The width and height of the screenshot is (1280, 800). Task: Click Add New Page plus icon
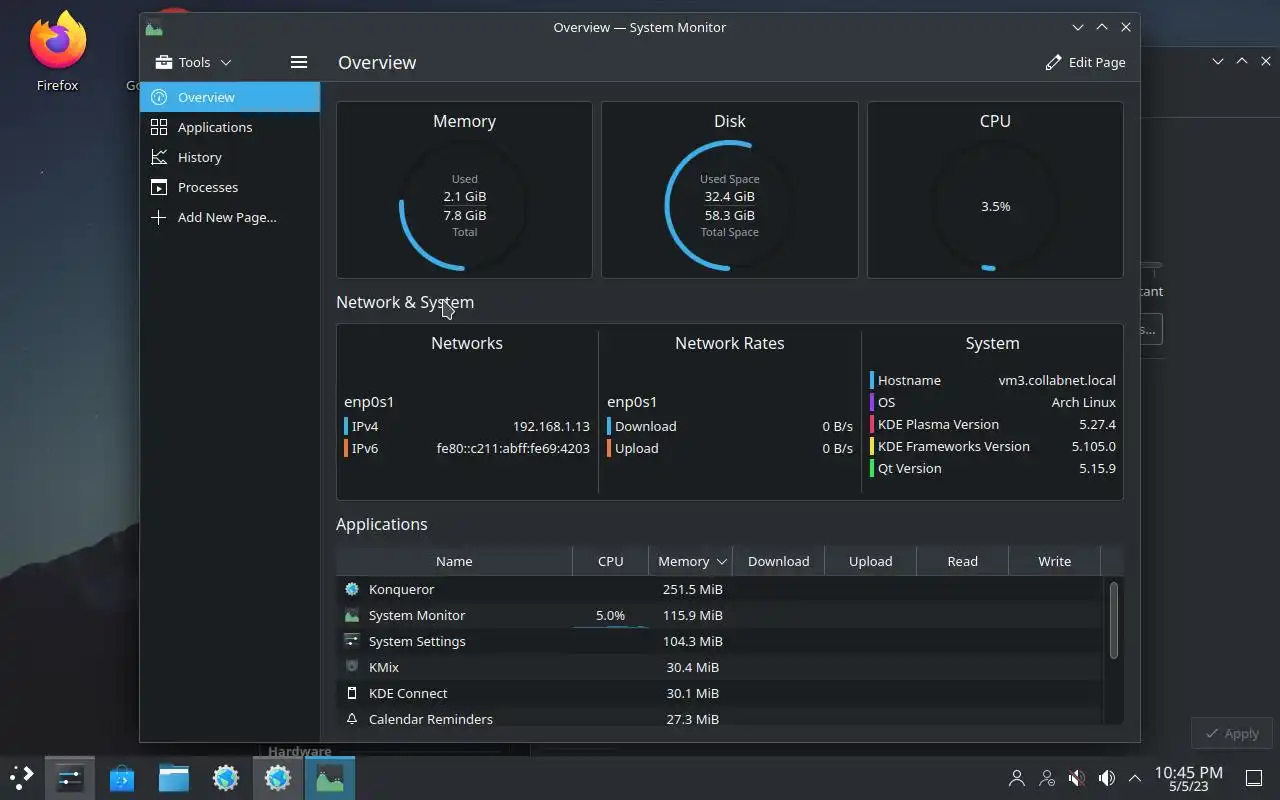[x=158, y=217]
